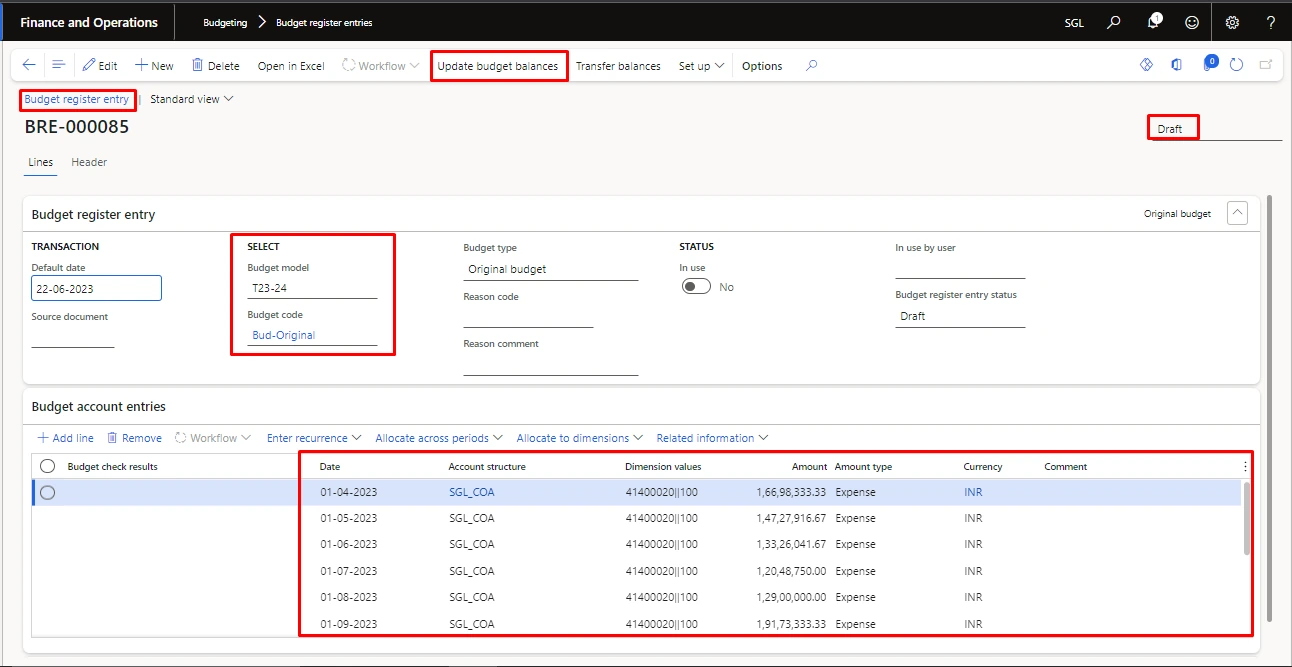
Task: Open the Enter recurrence dropdown
Action: click(313, 438)
